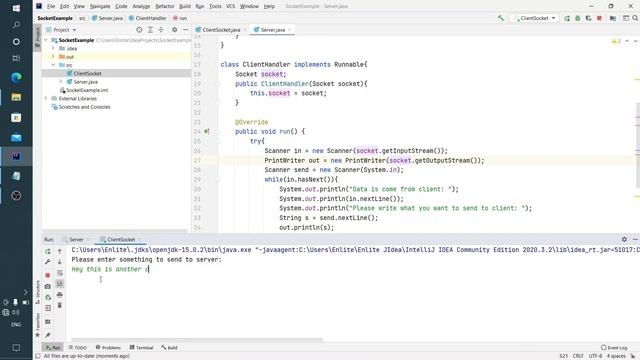
Task: Toggle scroll to end in console
Action: (x=60, y=283)
